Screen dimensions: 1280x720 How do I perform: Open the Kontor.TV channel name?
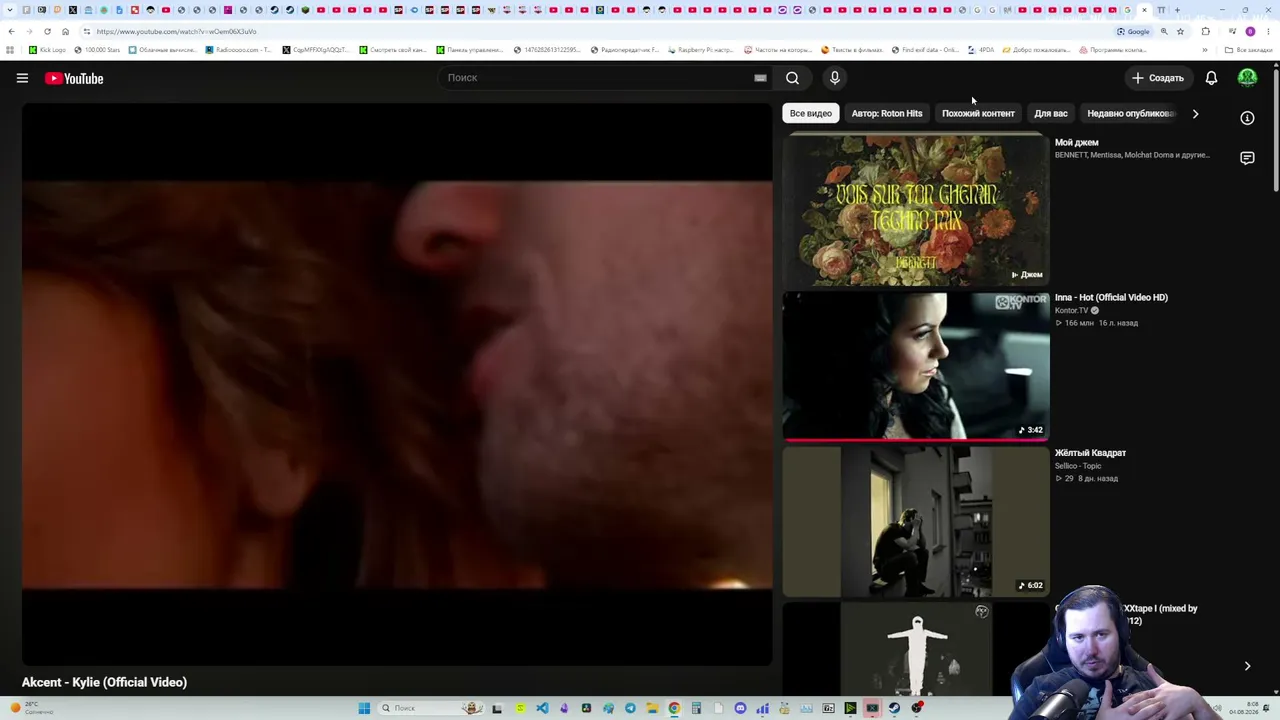click(x=1072, y=310)
